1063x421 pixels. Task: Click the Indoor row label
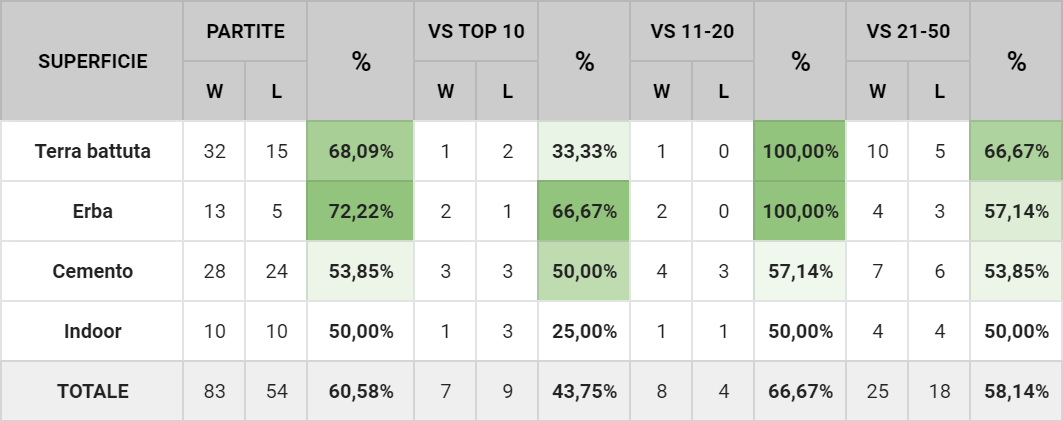coord(92,332)
